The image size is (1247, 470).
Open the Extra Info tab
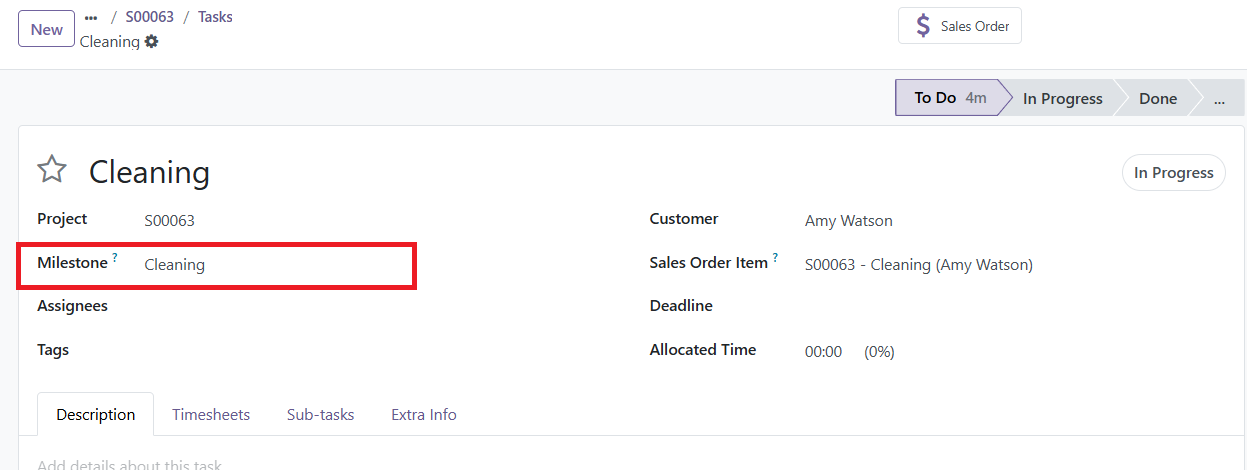(424, 414)
